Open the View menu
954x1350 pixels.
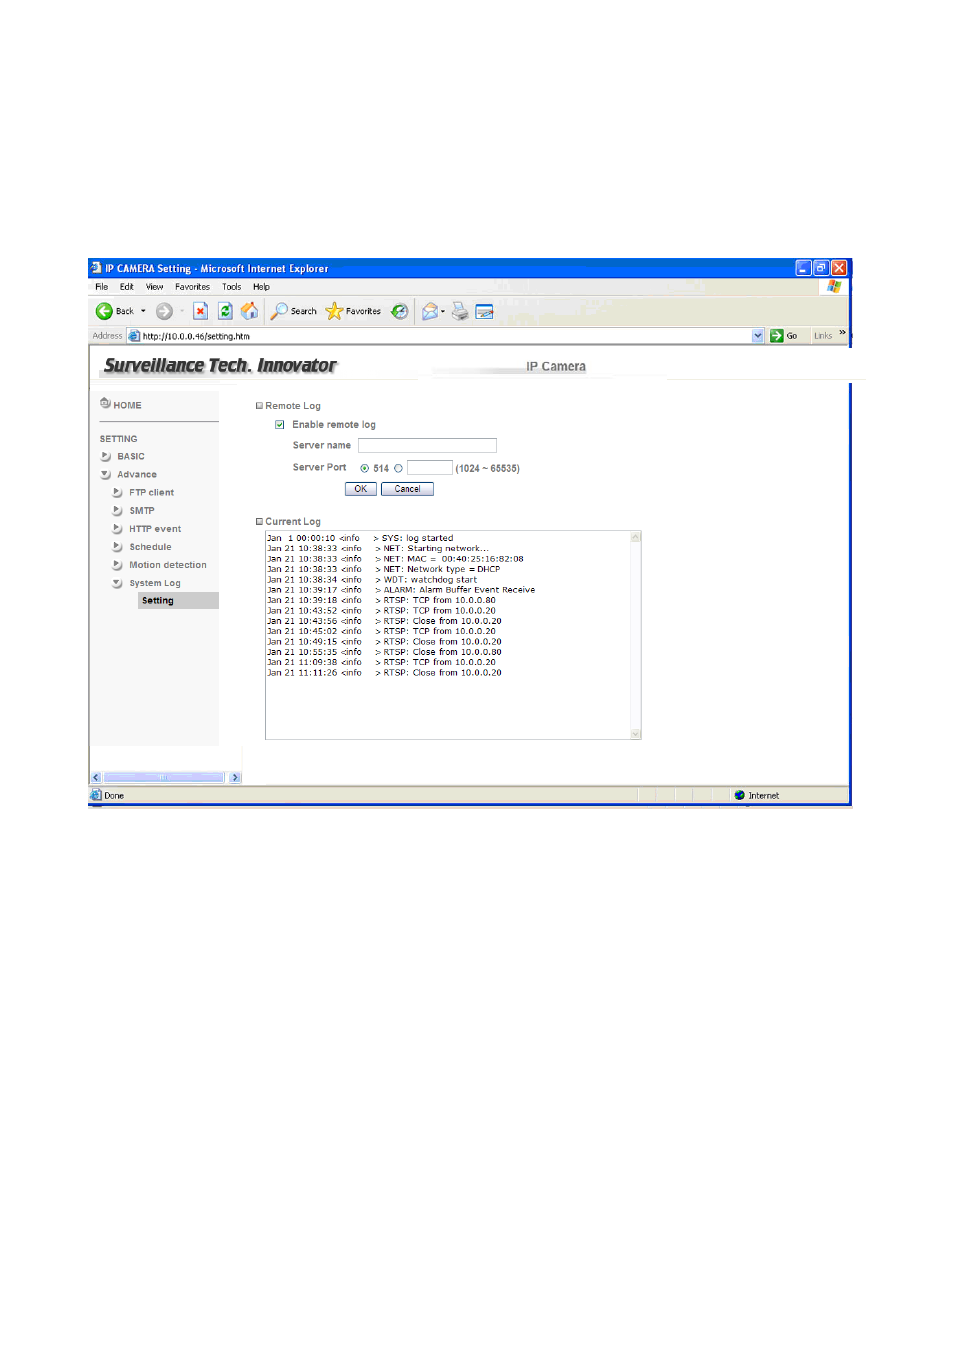[155, 287]
